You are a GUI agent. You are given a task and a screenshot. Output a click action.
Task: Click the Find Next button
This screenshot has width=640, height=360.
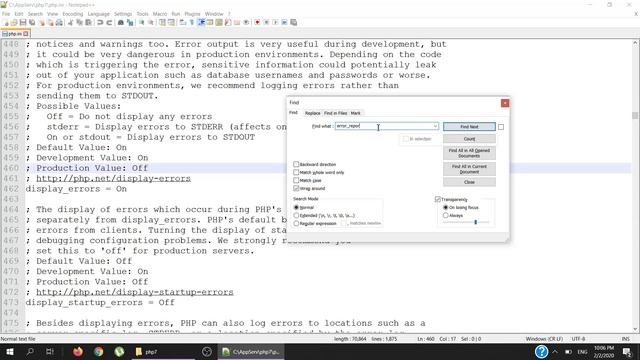(469, 127)
